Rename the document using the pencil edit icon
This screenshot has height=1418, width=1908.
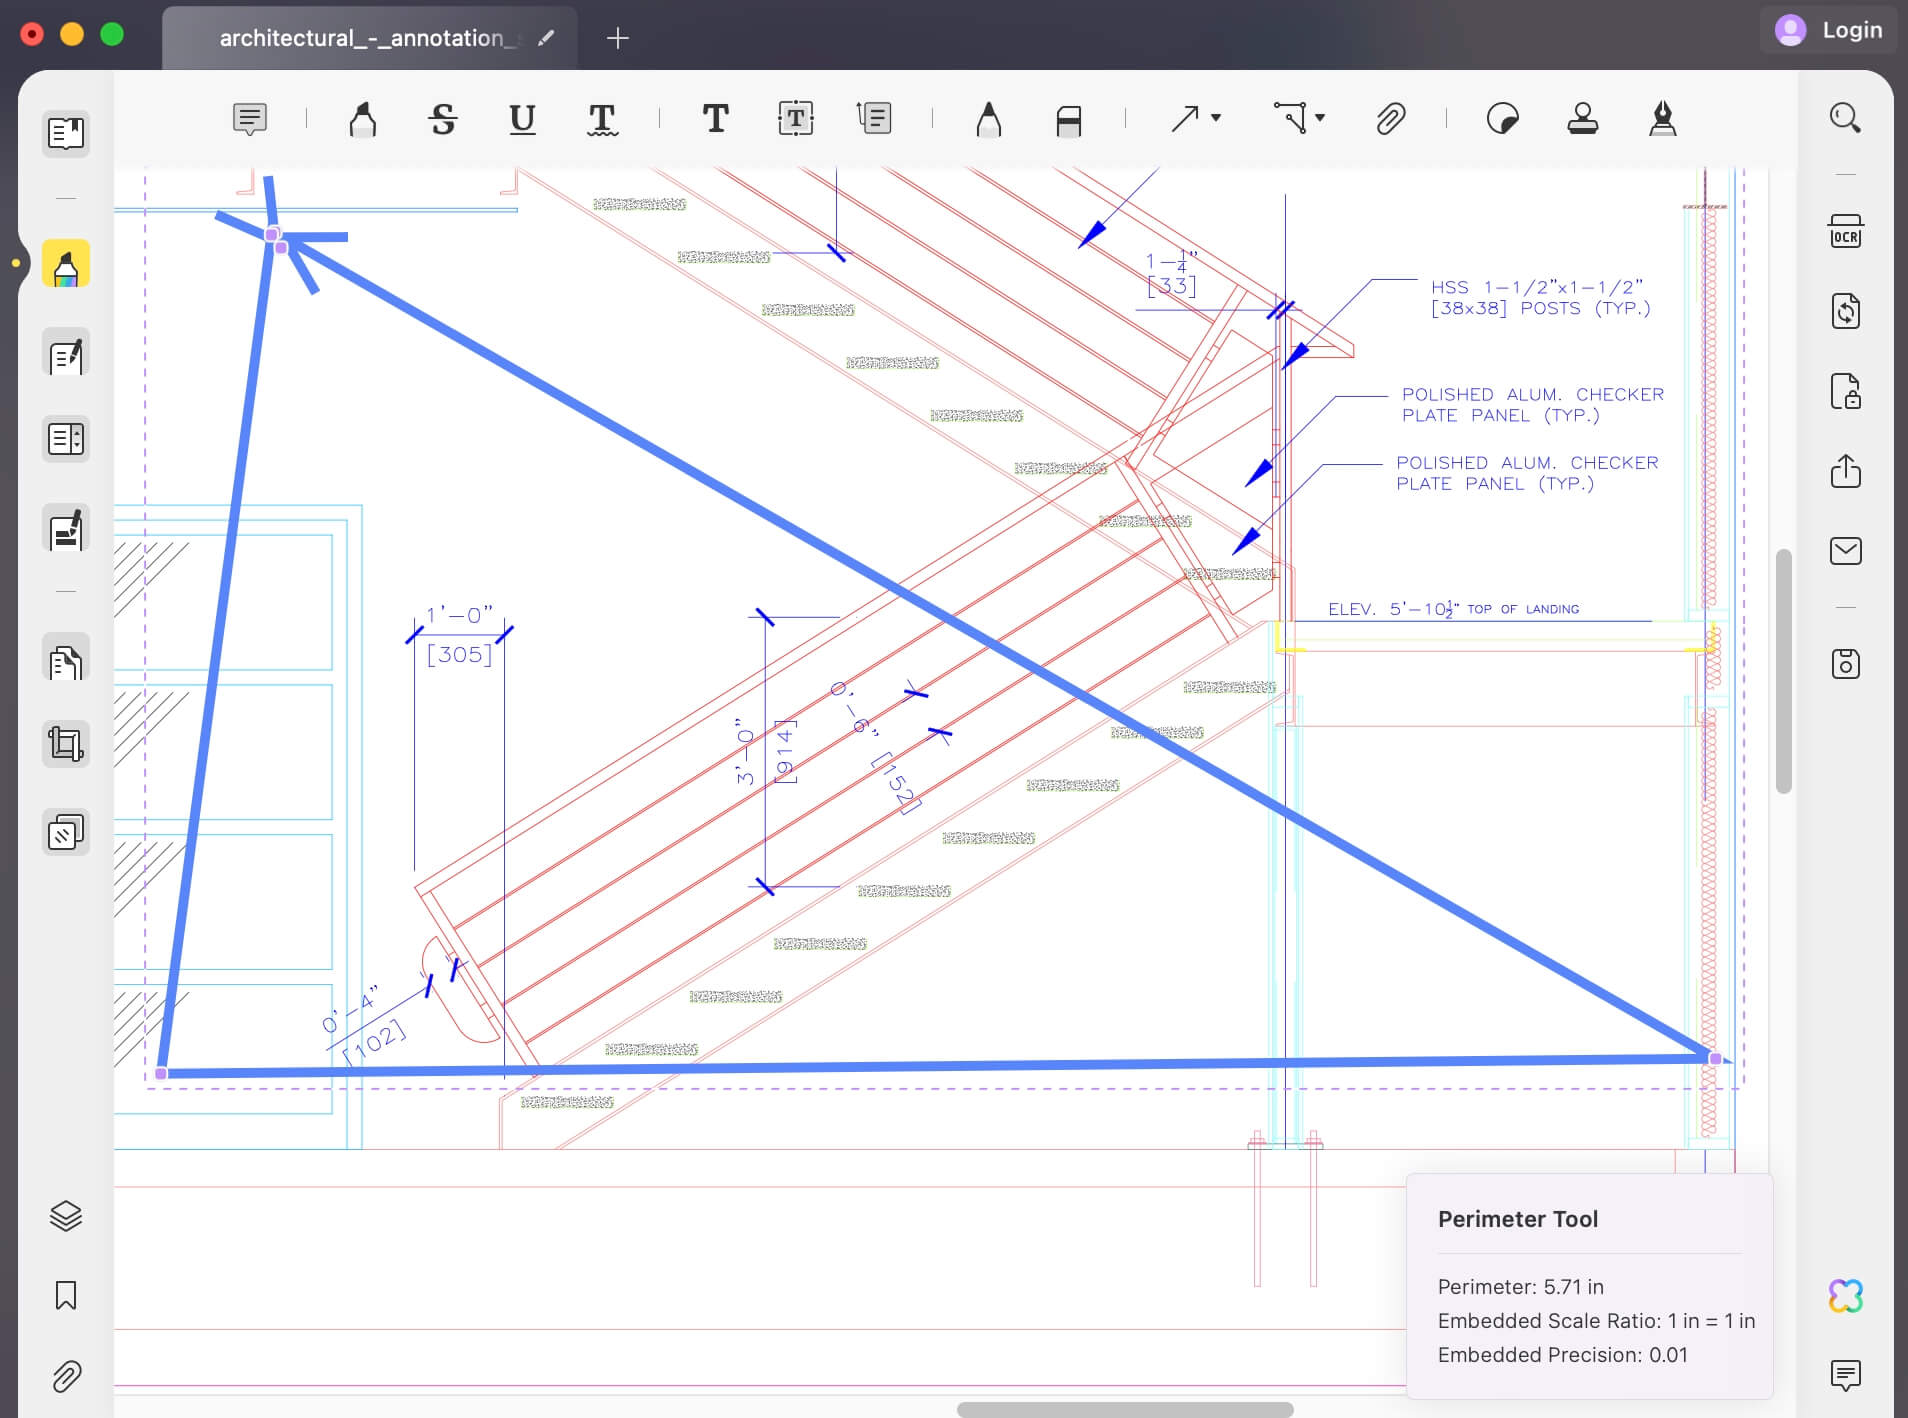point(545,38)
